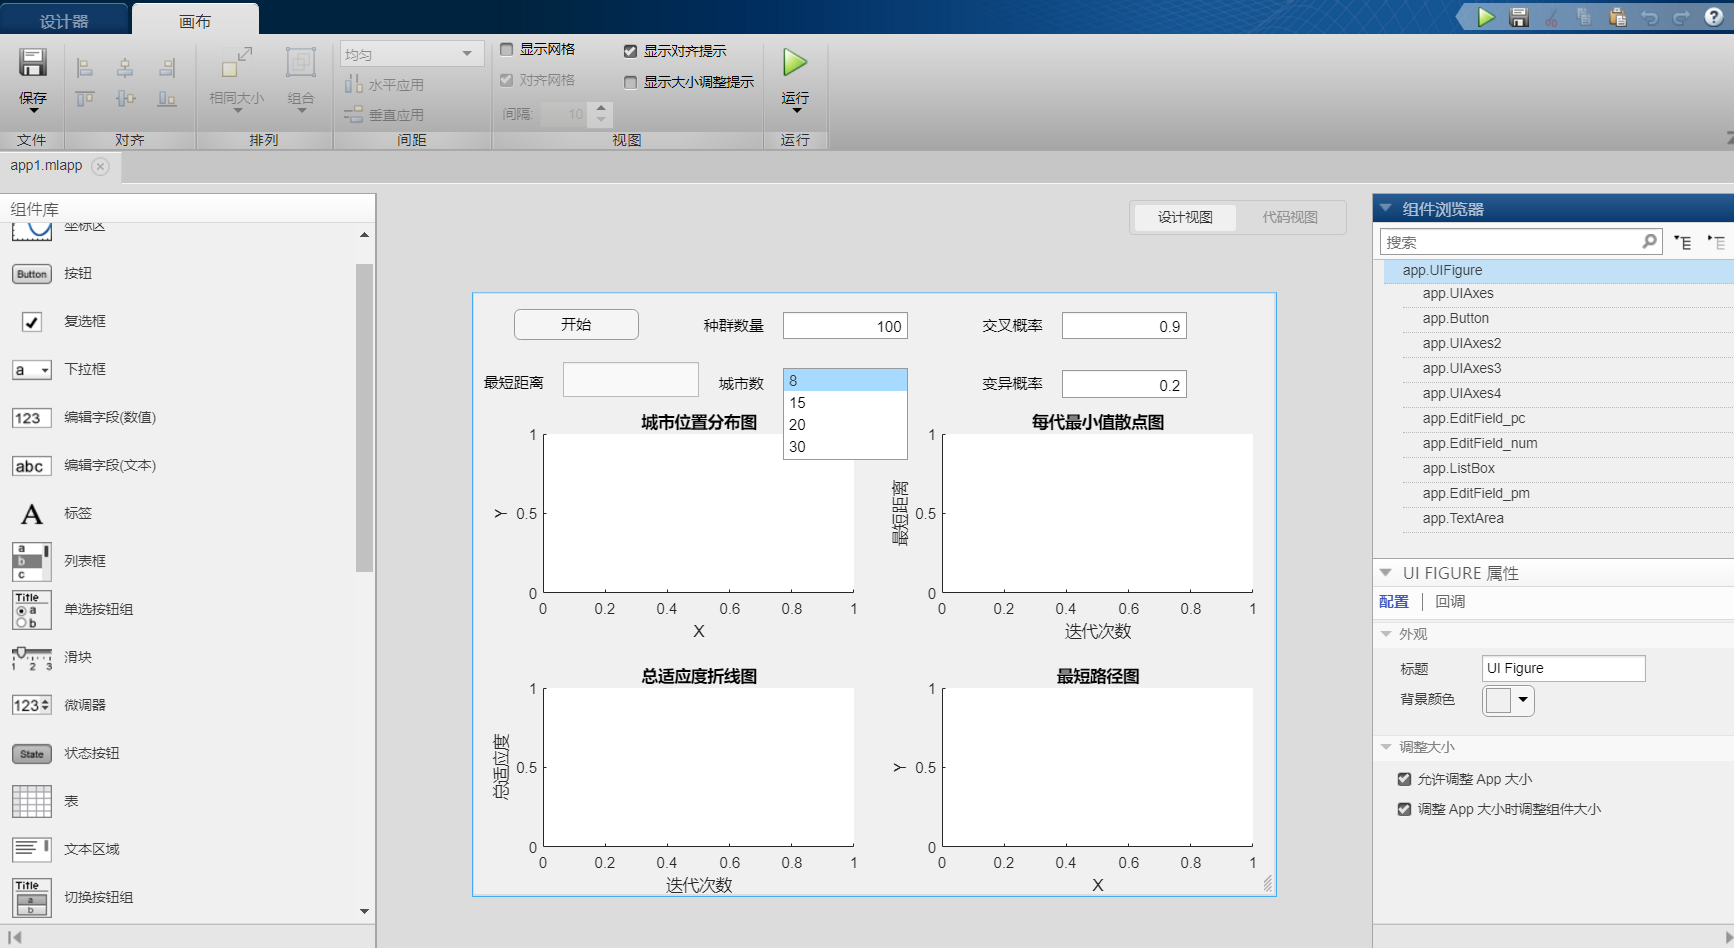Click the 开始 button on the canvas
This screenshot has width=1734, height=948.
pyautogui.click(x=576, y=324)
